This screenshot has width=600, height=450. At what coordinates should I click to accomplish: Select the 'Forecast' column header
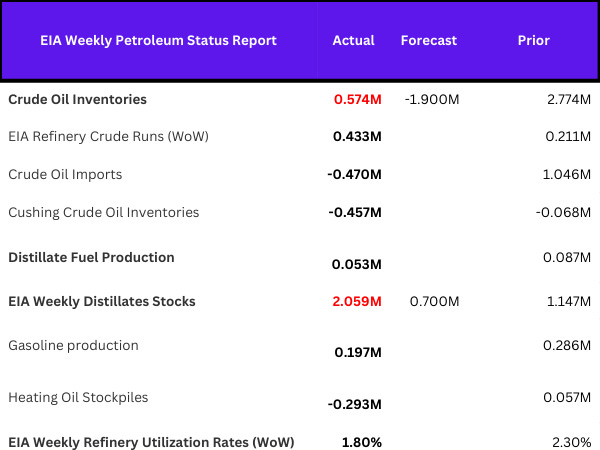pyautogui.click(x=429, y=40)
